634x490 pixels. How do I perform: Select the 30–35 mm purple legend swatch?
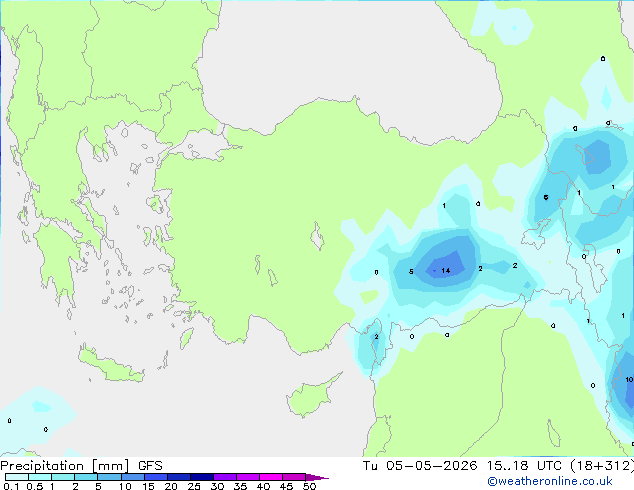[x=225, y=477]
